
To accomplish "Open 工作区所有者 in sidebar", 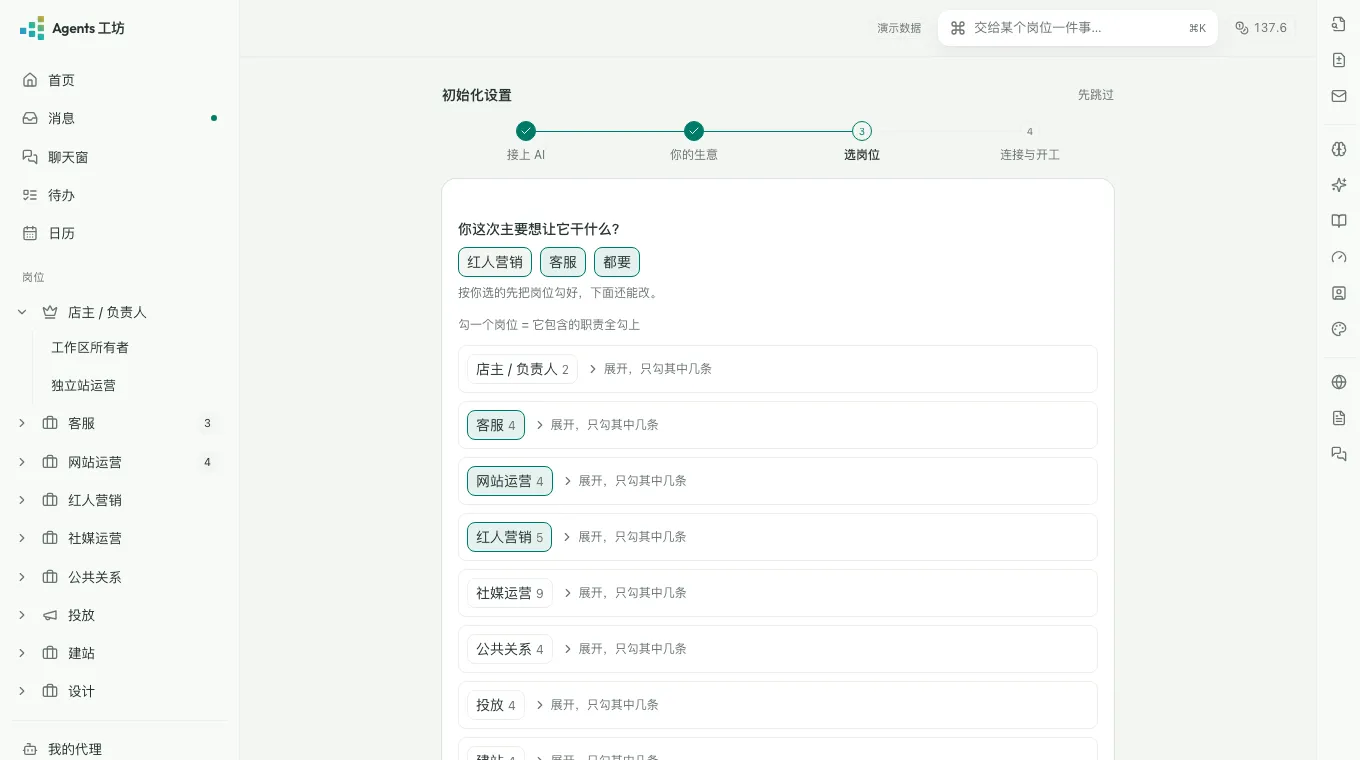I will (90, 348).
